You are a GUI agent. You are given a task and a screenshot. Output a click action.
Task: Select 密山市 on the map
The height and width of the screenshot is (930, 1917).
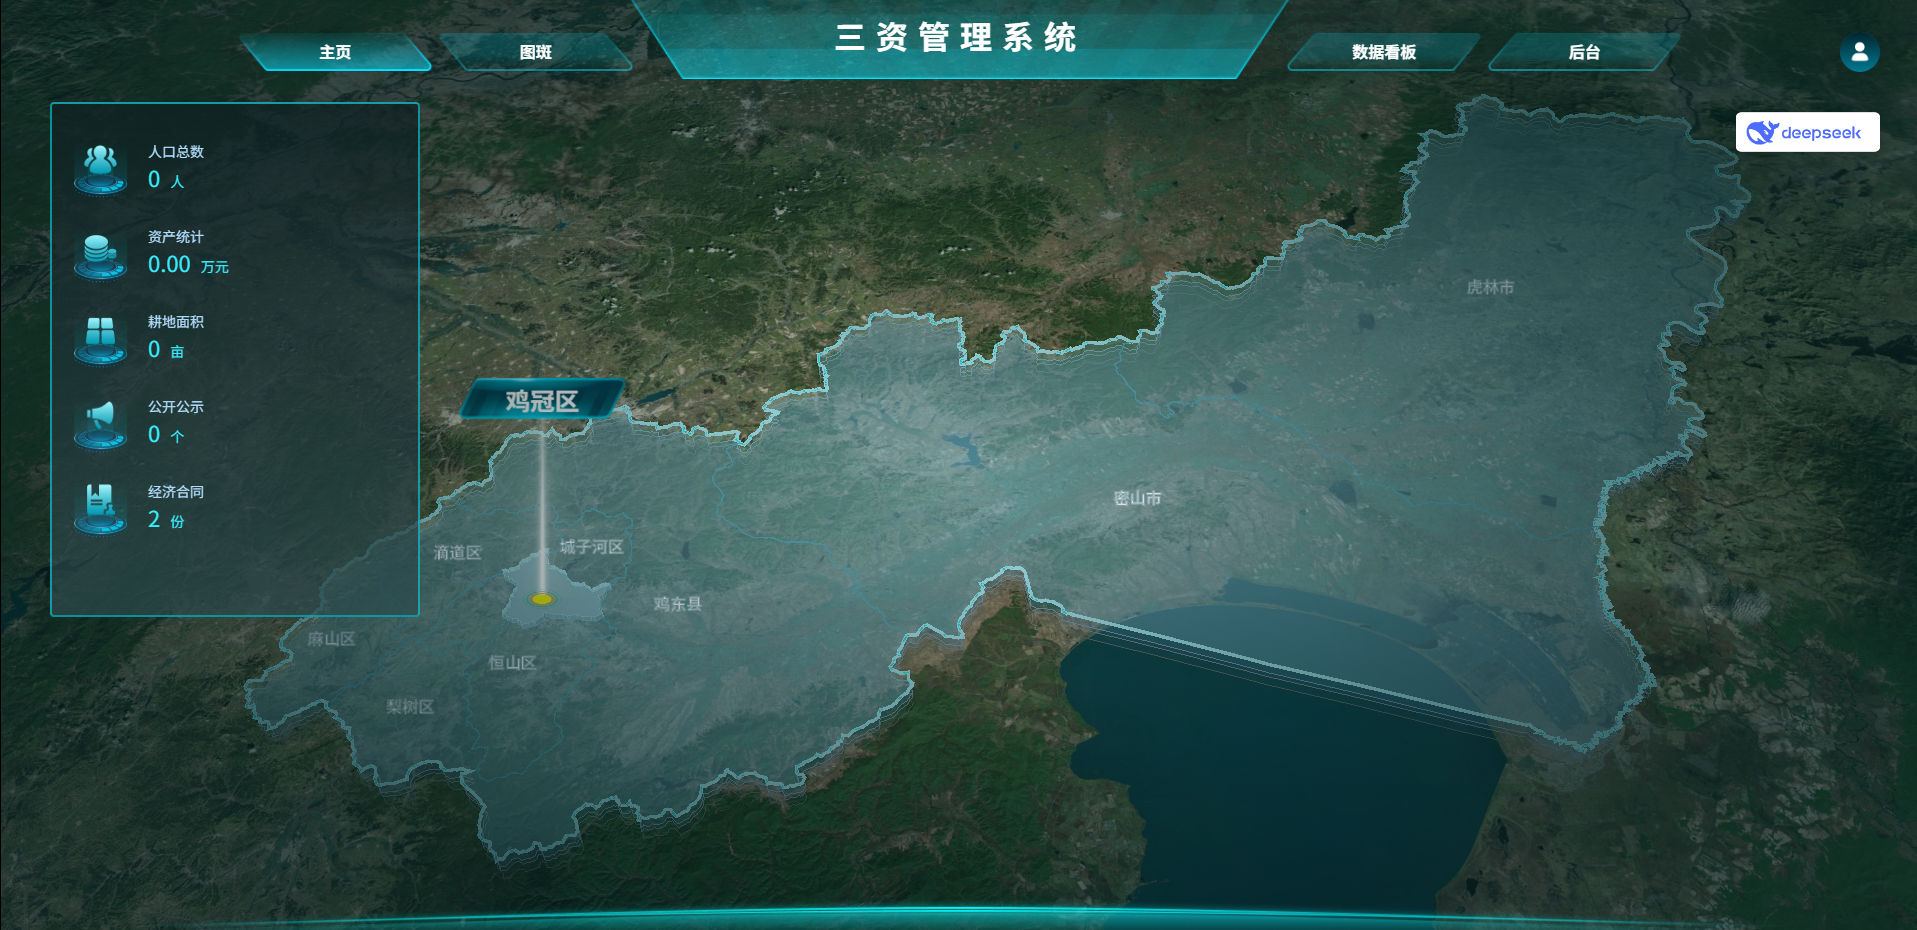click(x=1137, y=498)
